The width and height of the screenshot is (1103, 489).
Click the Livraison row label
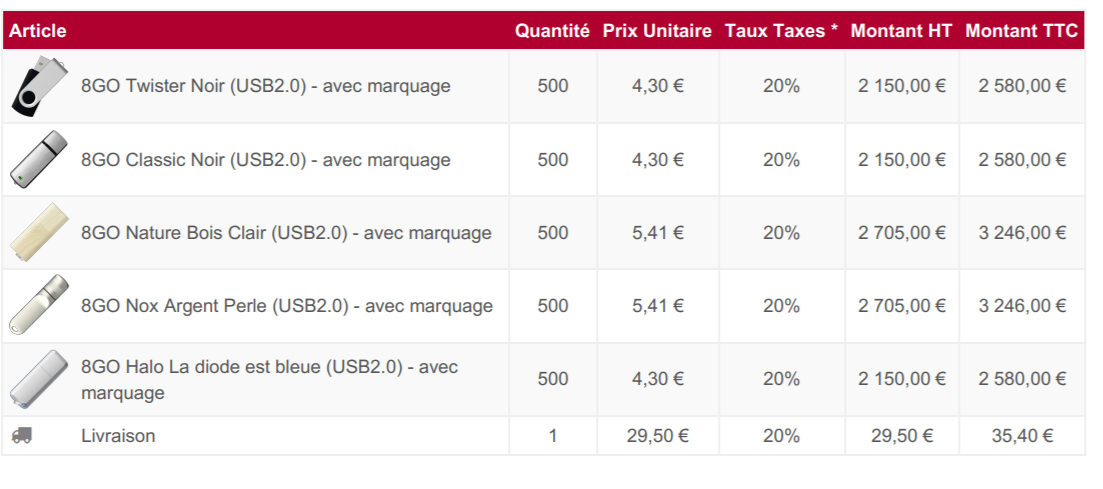click(x=118, y=436)
